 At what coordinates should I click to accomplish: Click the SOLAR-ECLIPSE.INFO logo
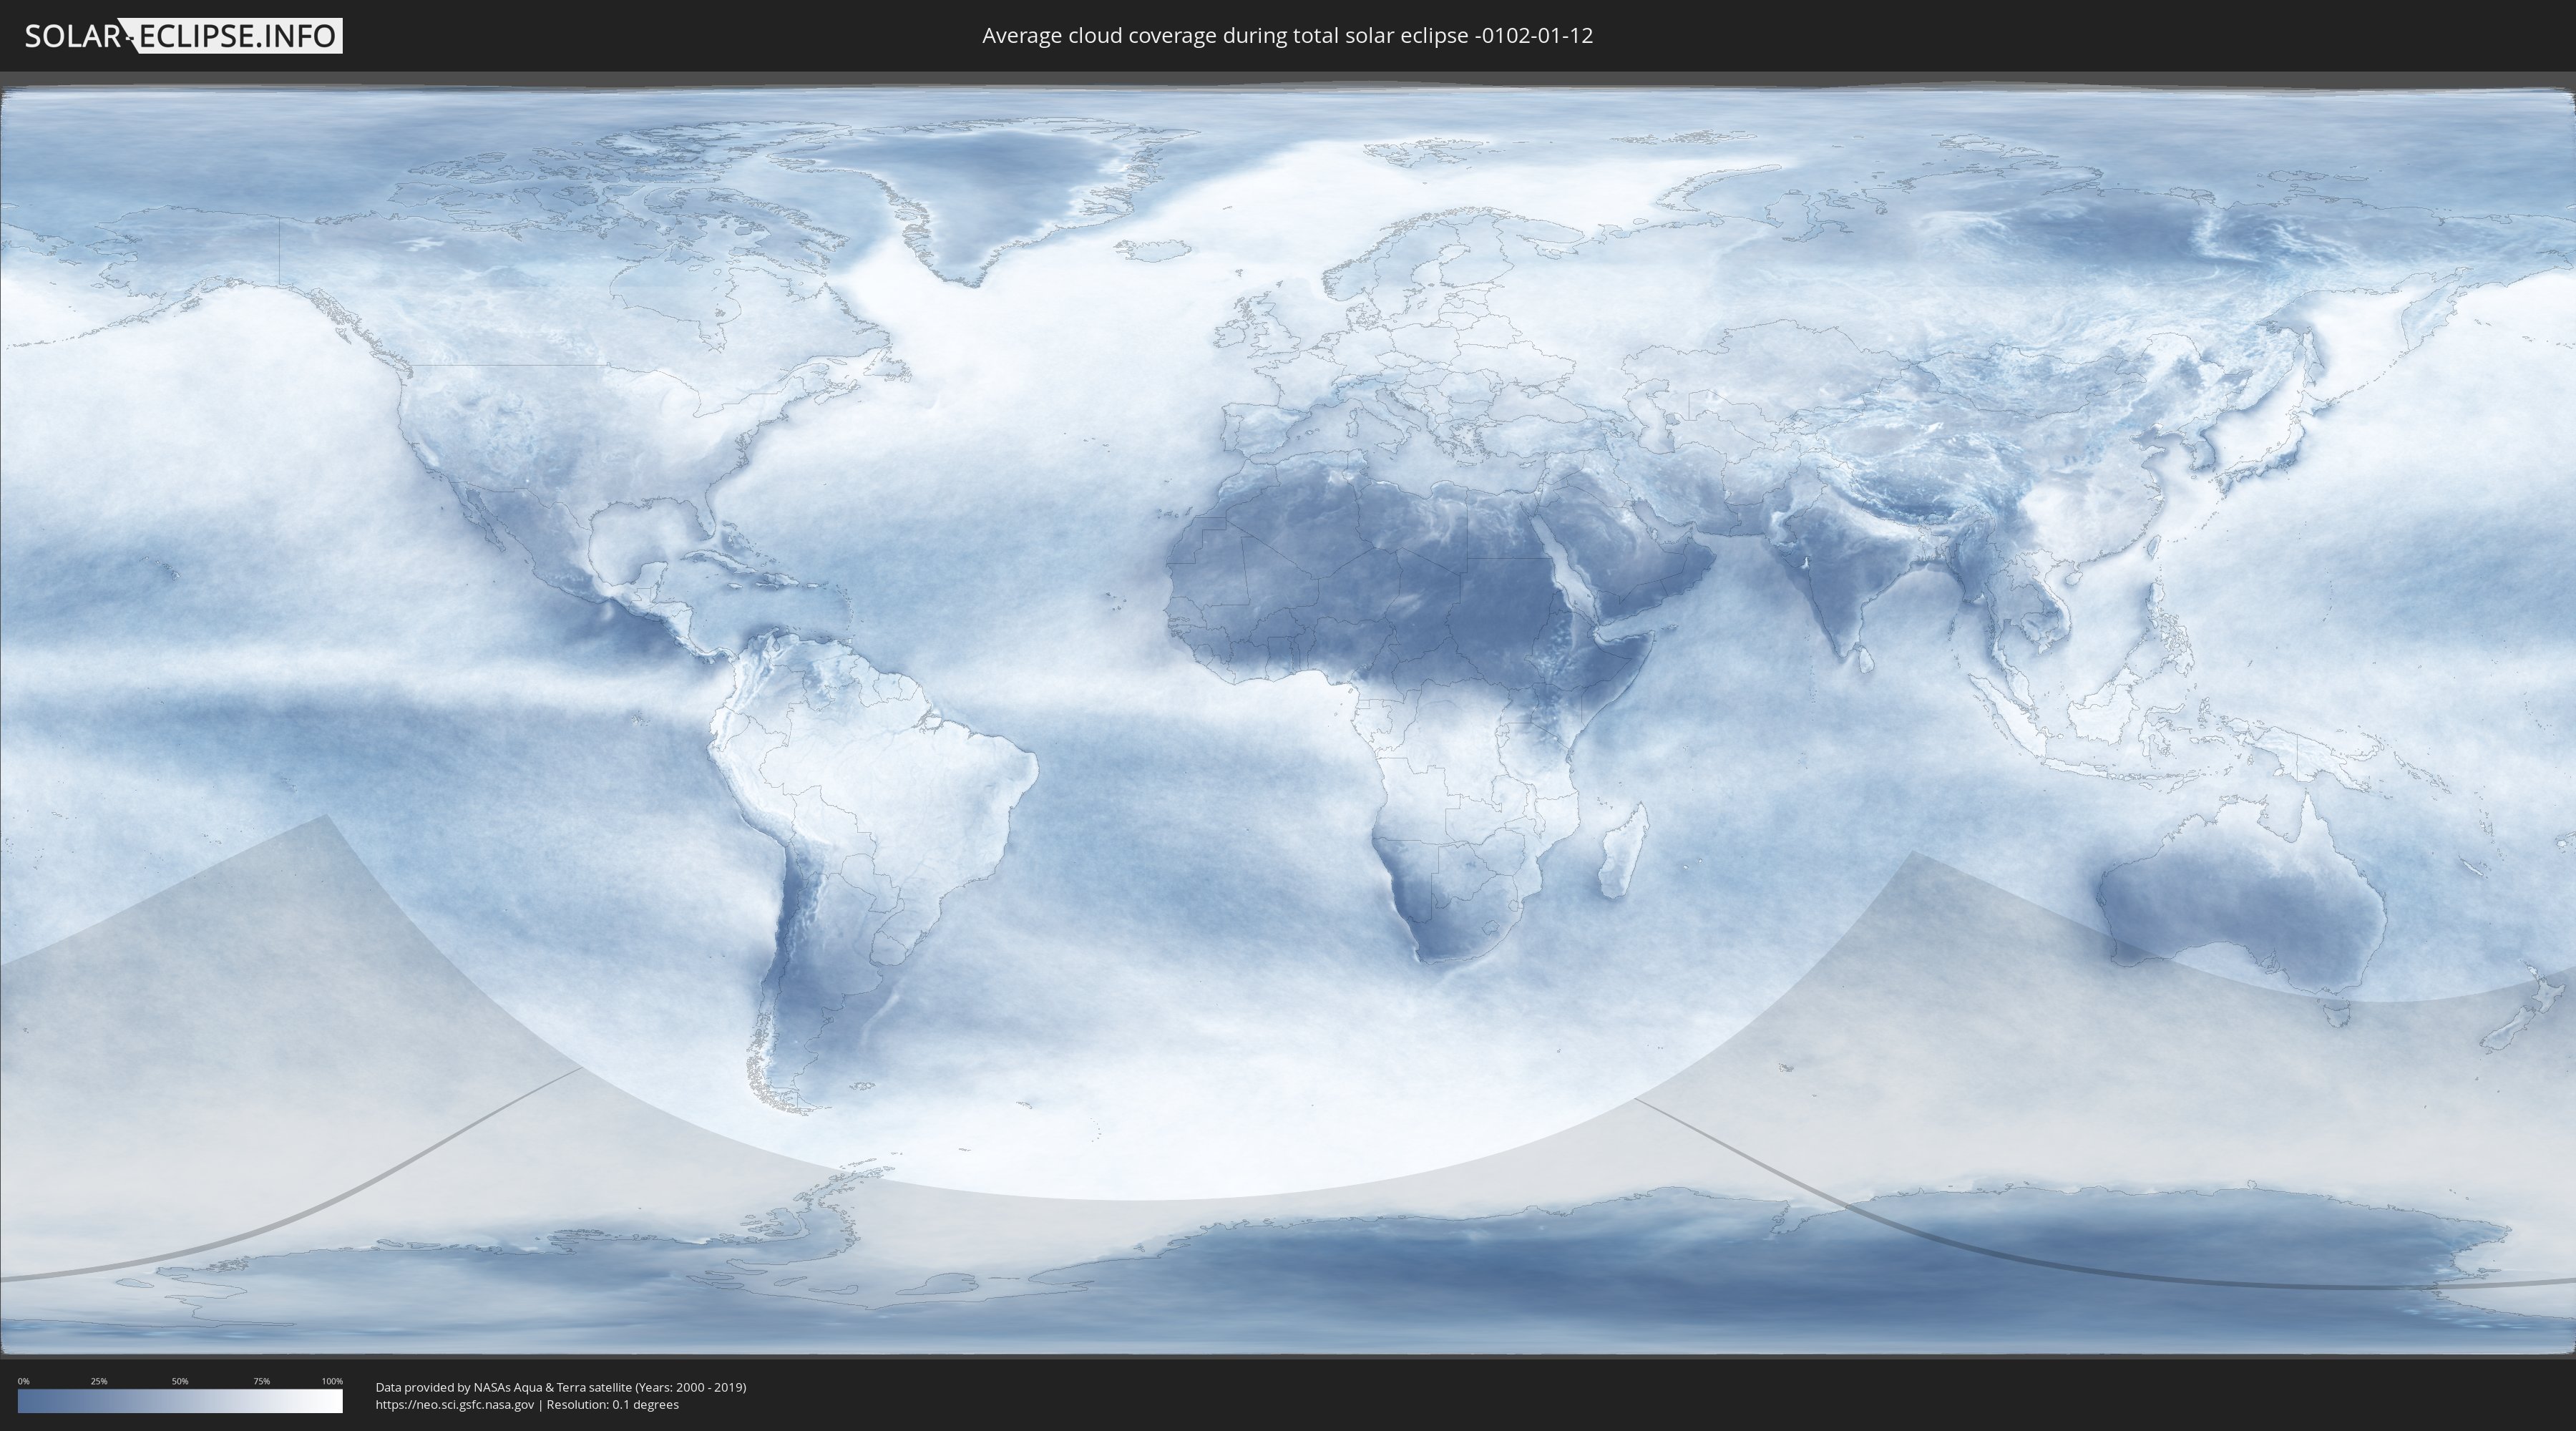pyautogui.click(x=183, y=36)
